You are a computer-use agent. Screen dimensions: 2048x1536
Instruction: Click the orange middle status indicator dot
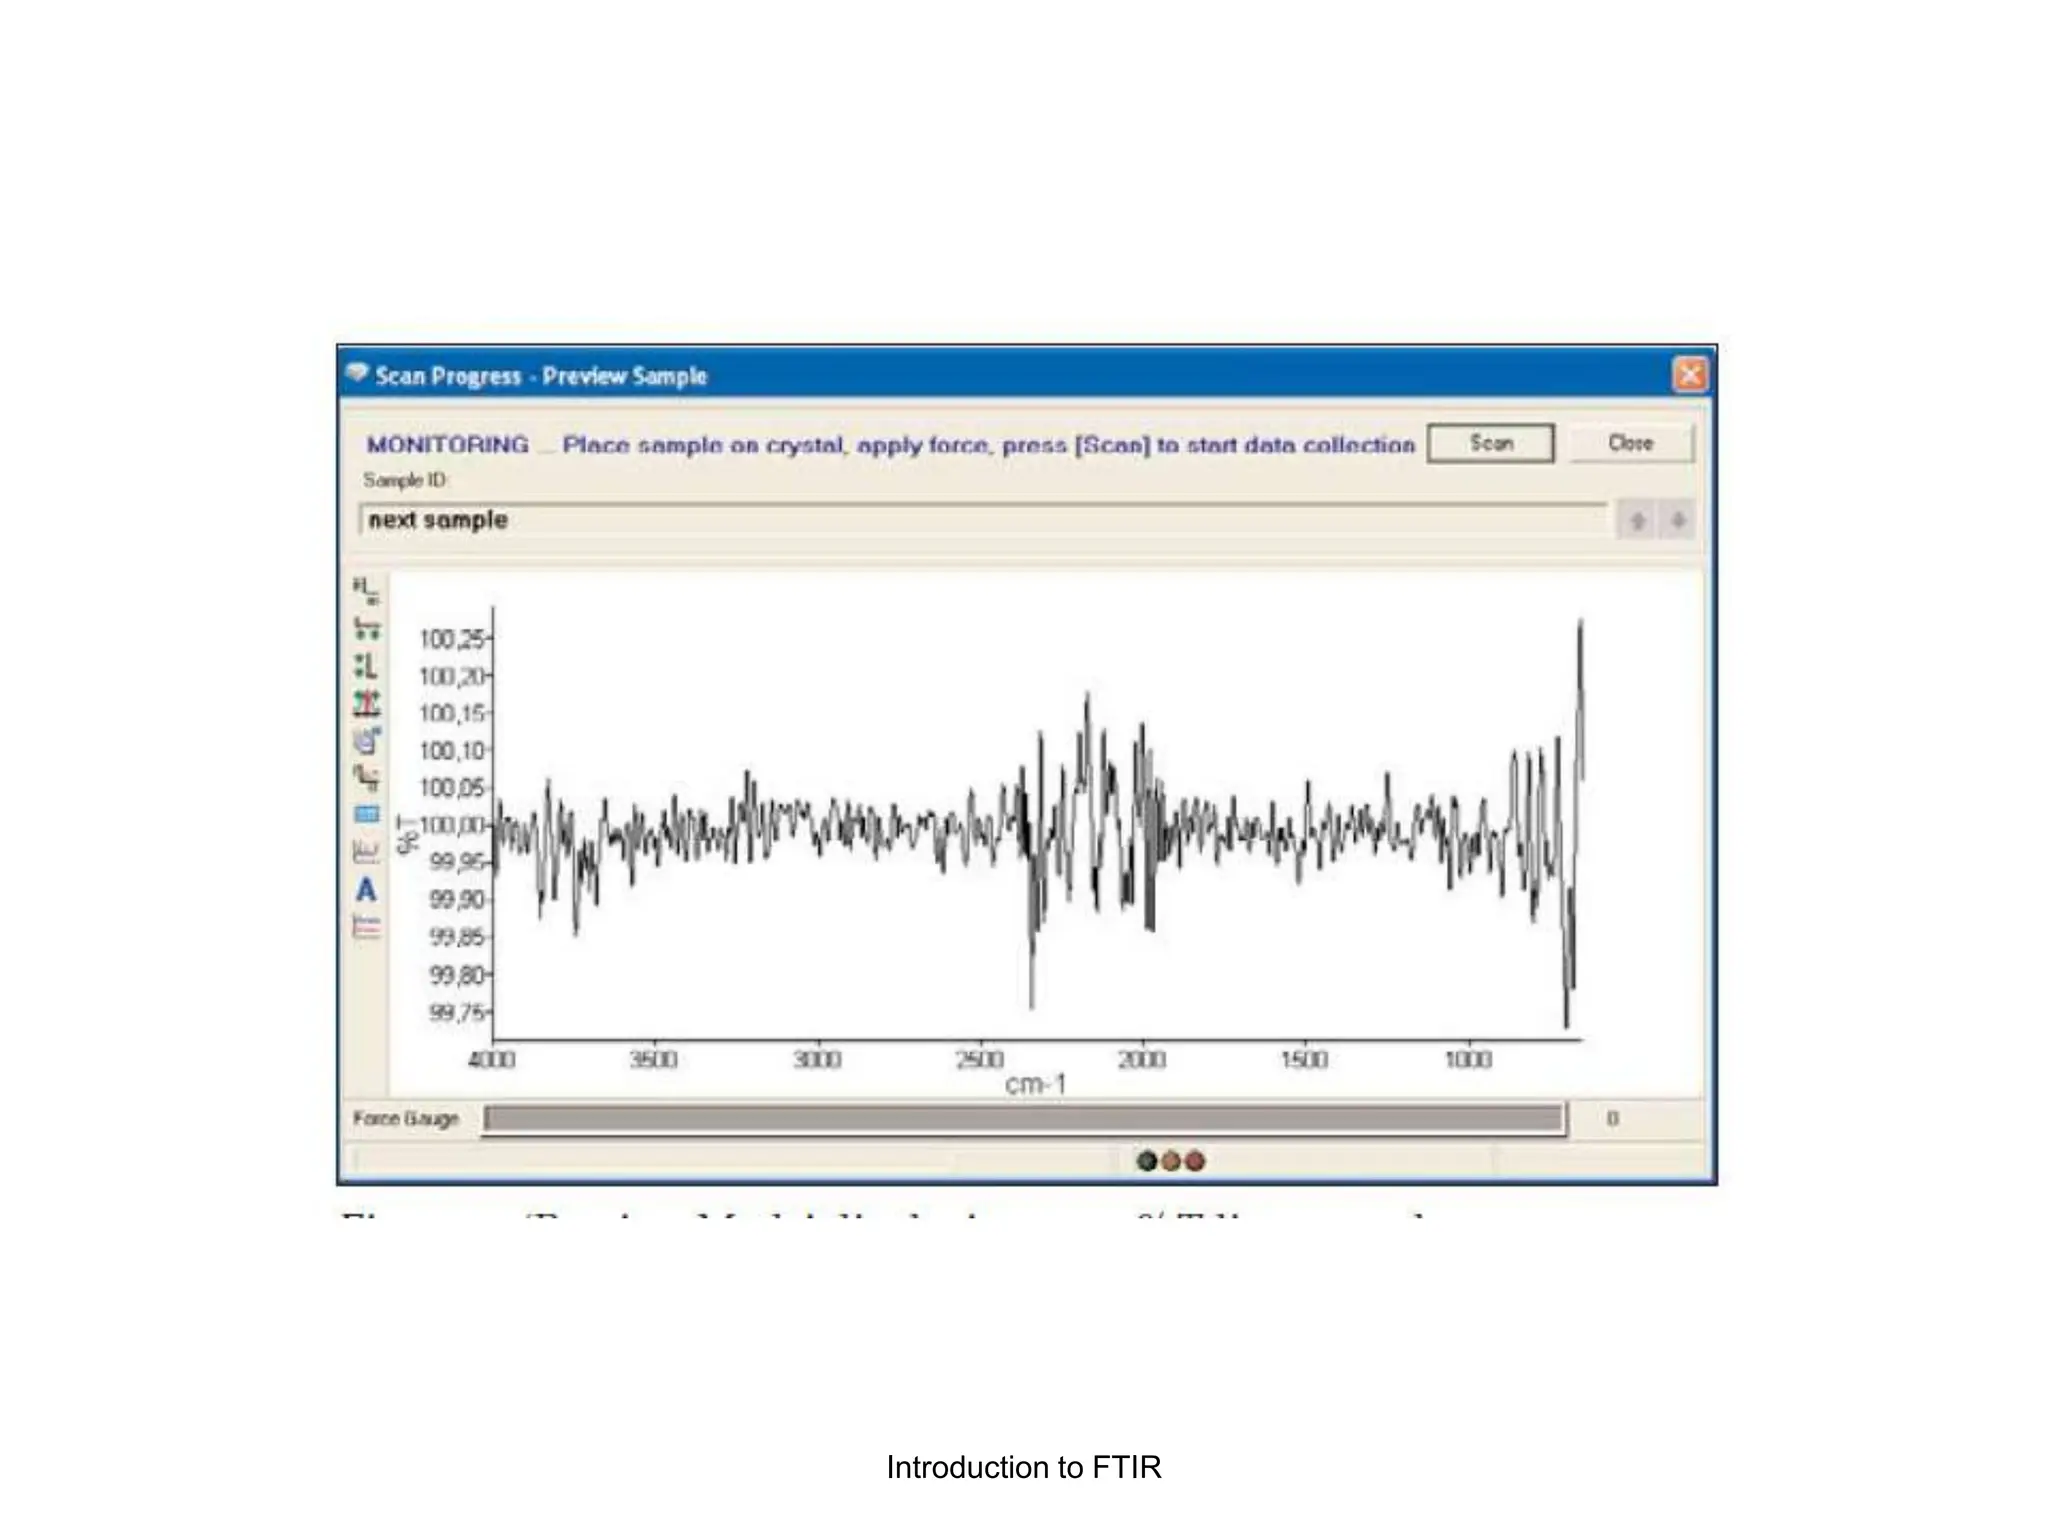pyautogui.click(x=1171, y=1161)
